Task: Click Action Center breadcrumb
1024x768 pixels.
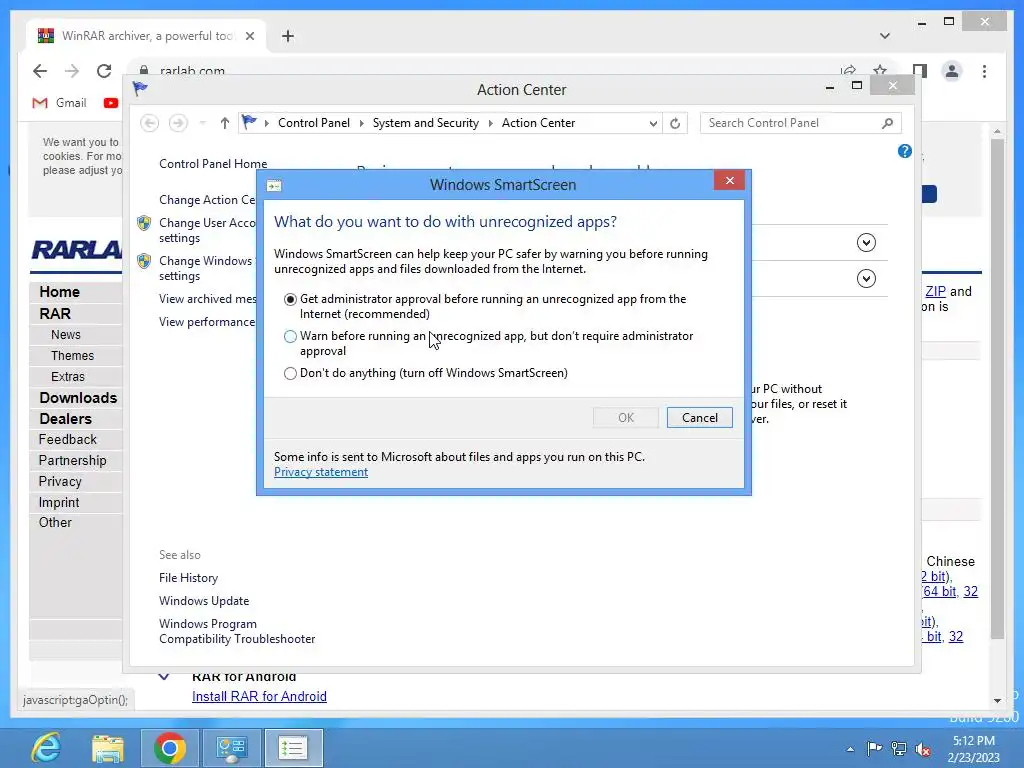Action: [x=538, y=123]
